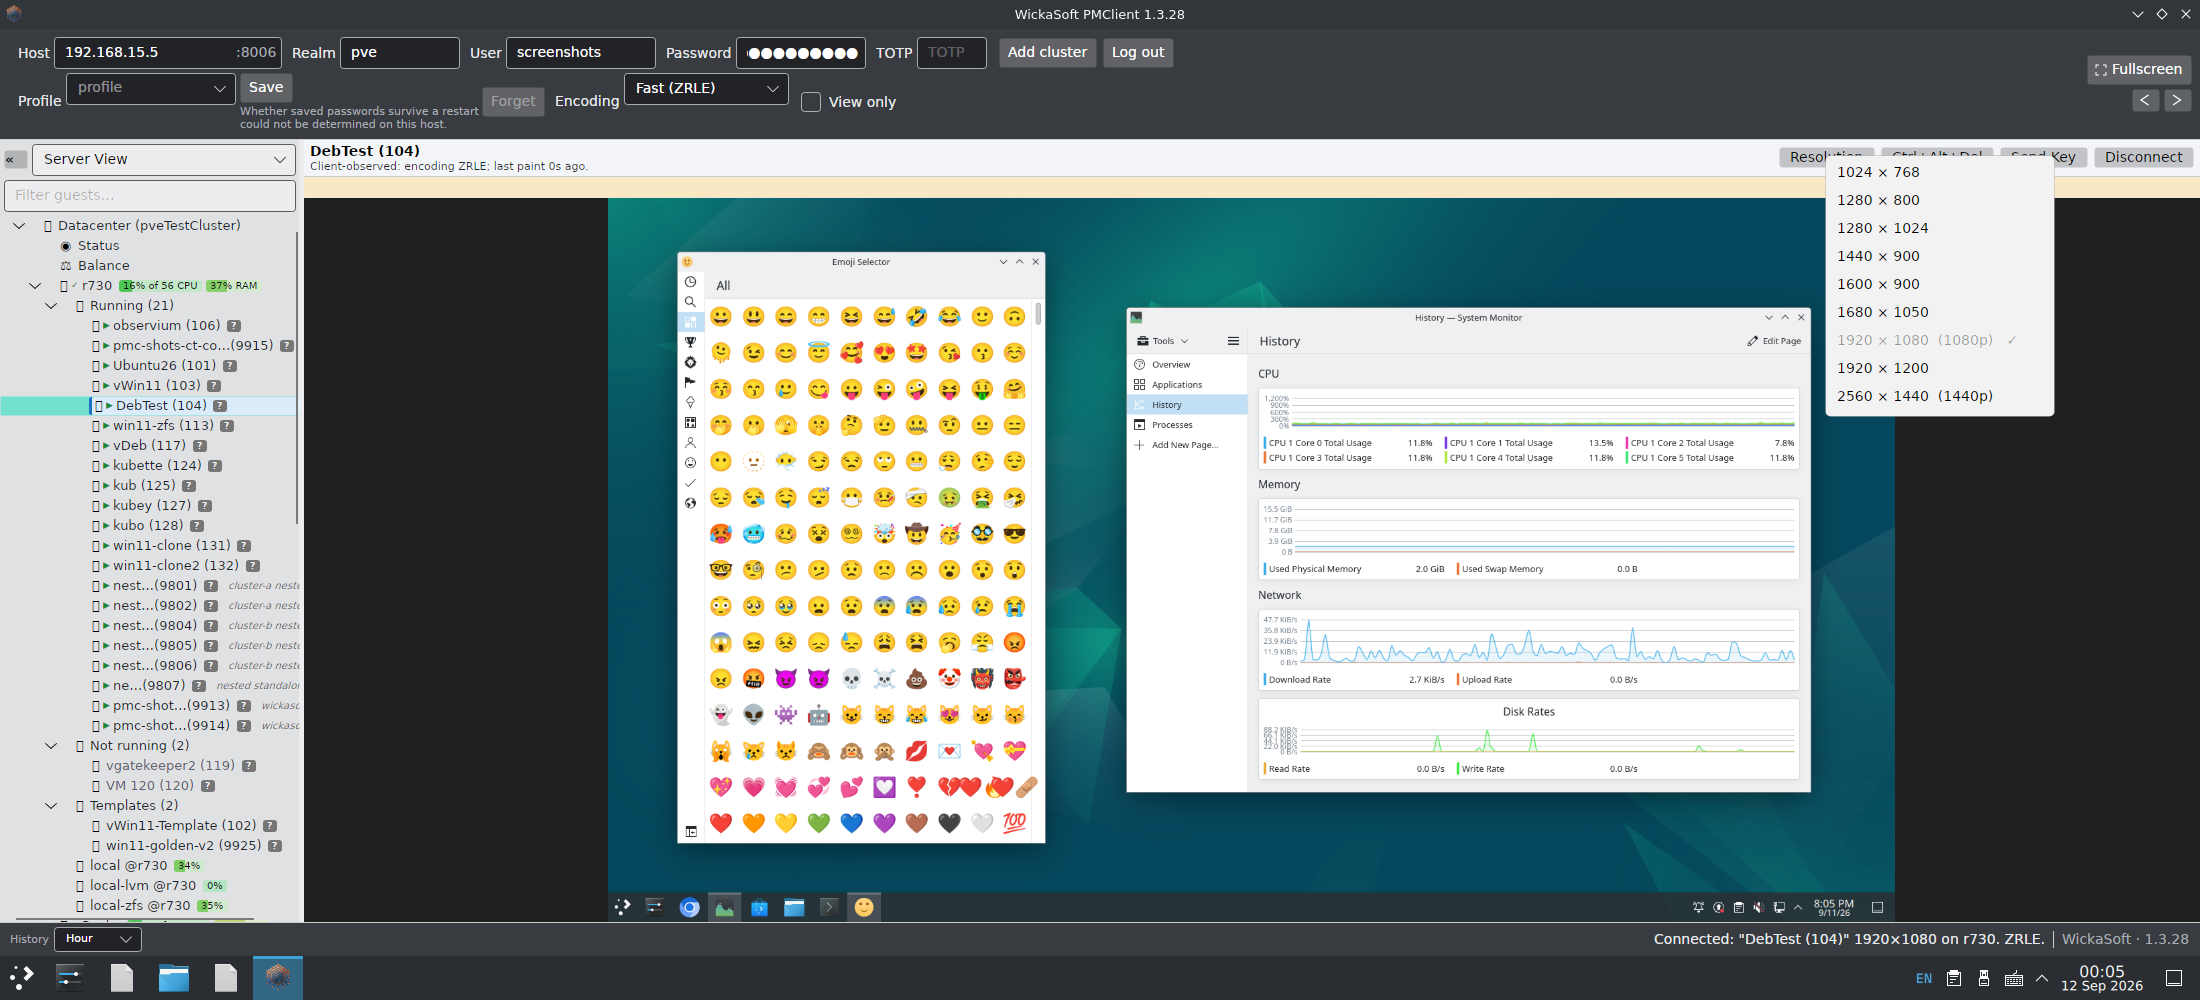The image size is (2200, 1000).
Task: Open the recent emojis category in Emoji Selector
Action: (690, 282)
